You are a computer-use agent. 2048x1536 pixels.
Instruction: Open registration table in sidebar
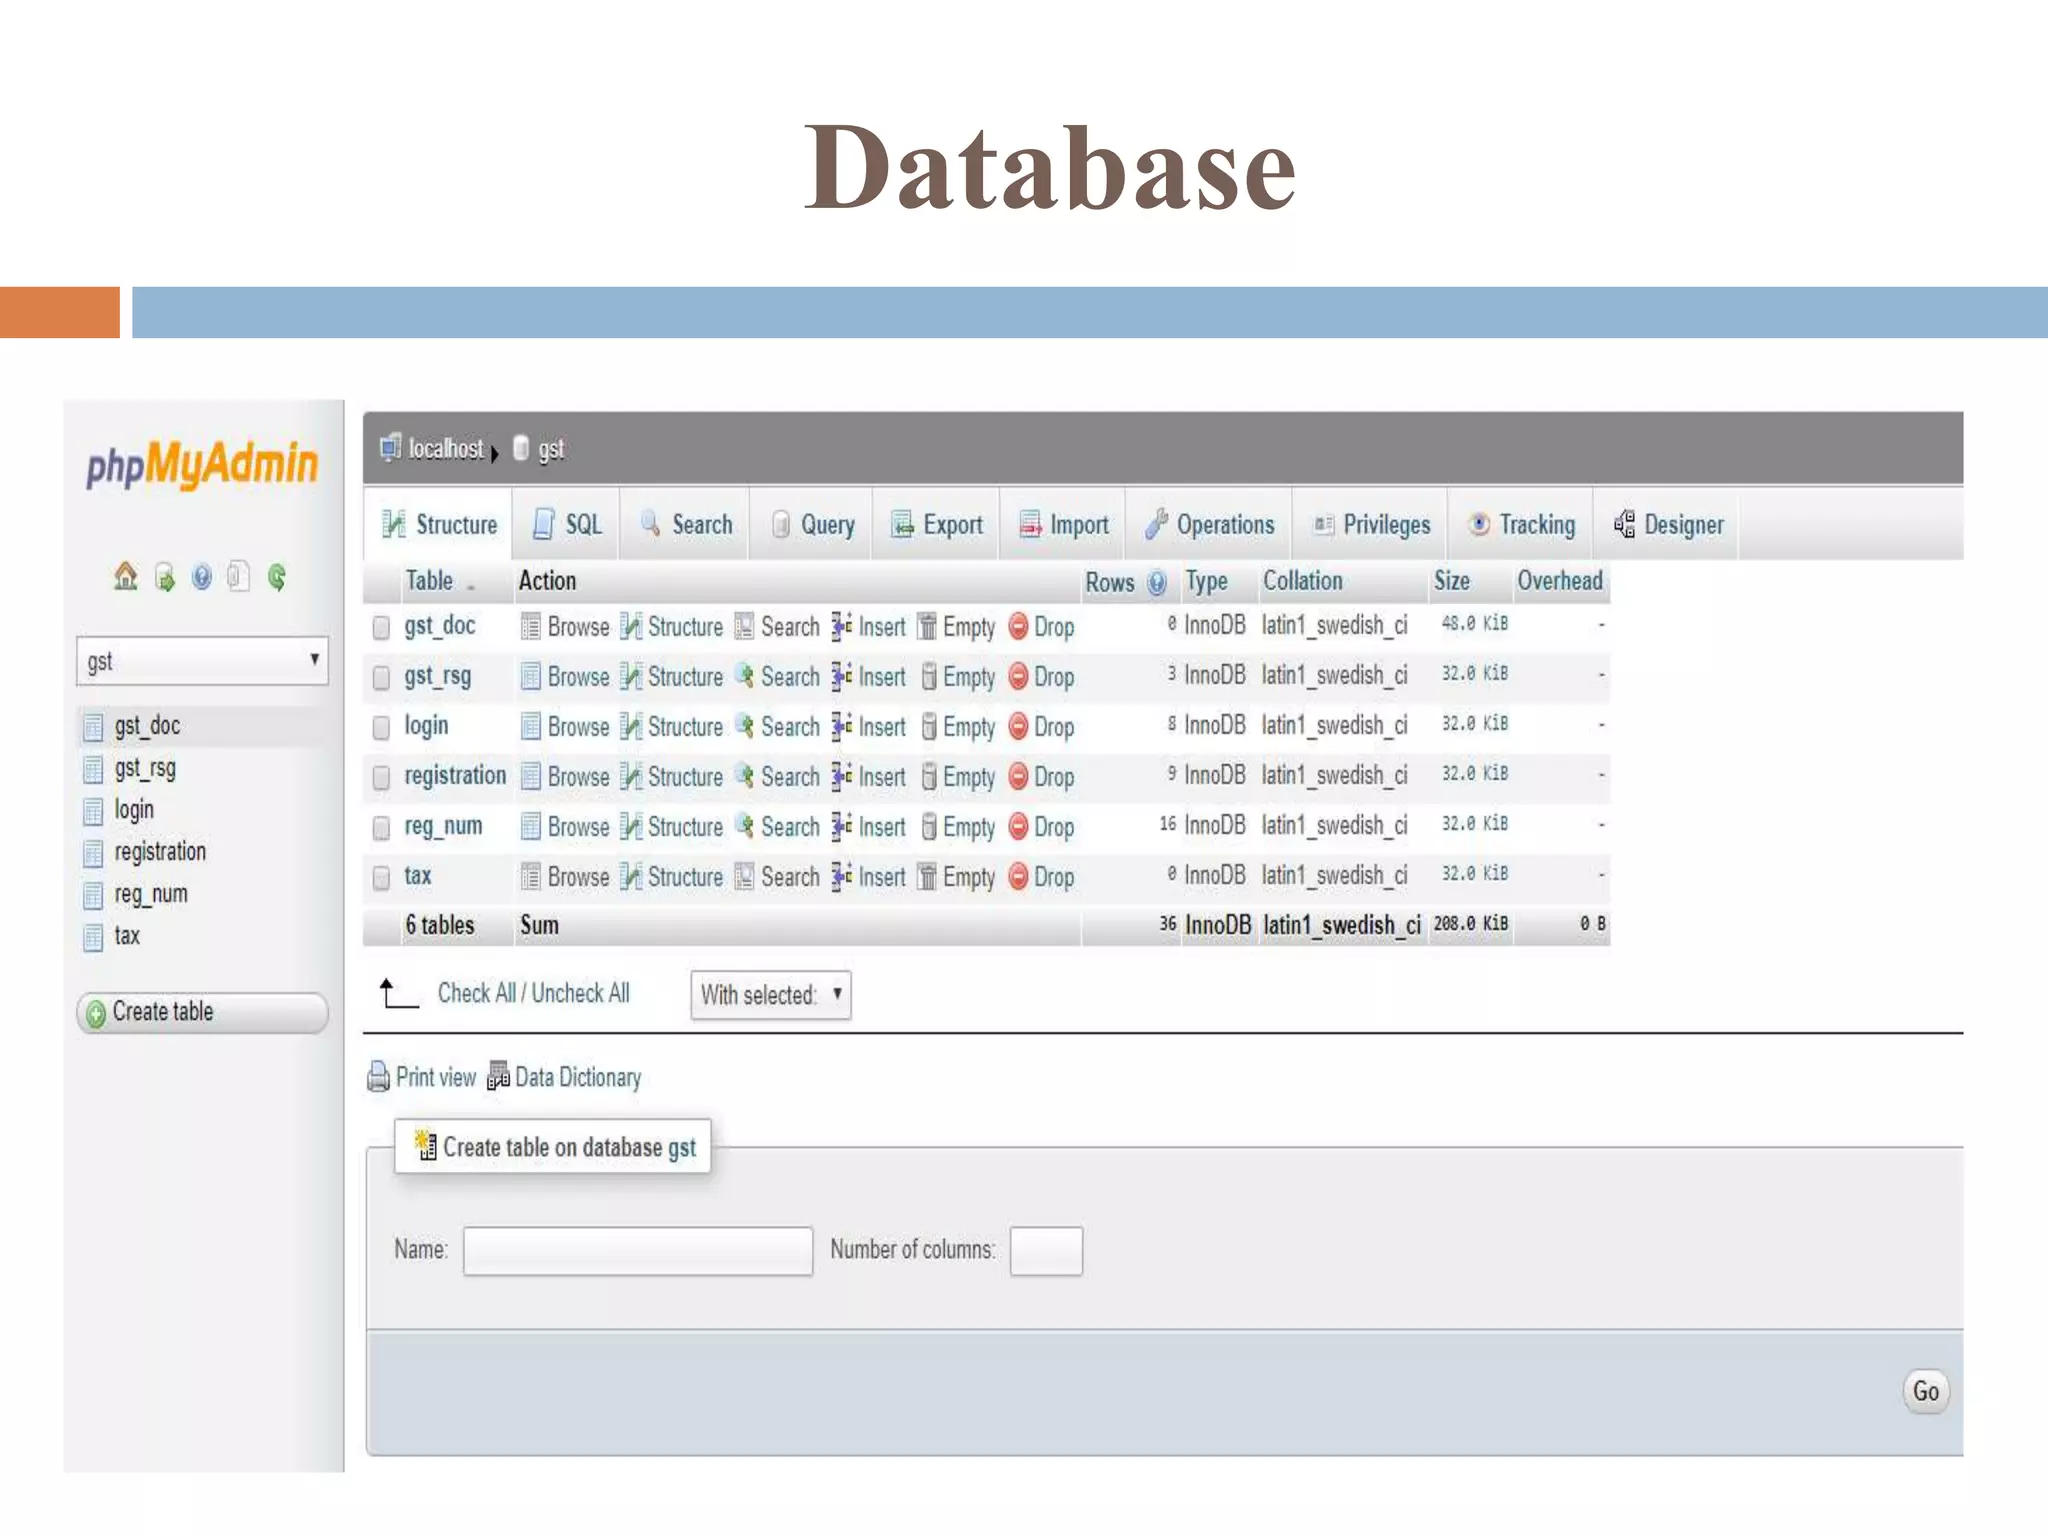(160, 852)
